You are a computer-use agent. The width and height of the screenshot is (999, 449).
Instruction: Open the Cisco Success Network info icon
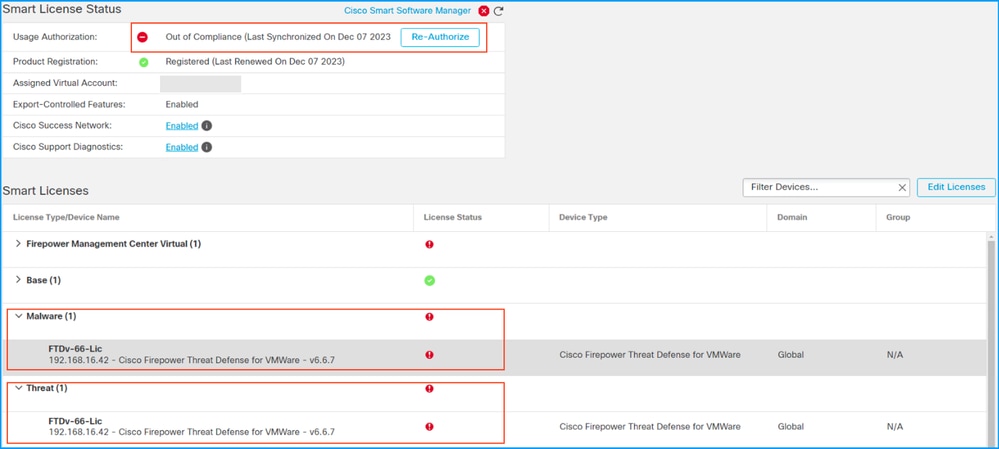pyautogui.click(x=206, y=125)
